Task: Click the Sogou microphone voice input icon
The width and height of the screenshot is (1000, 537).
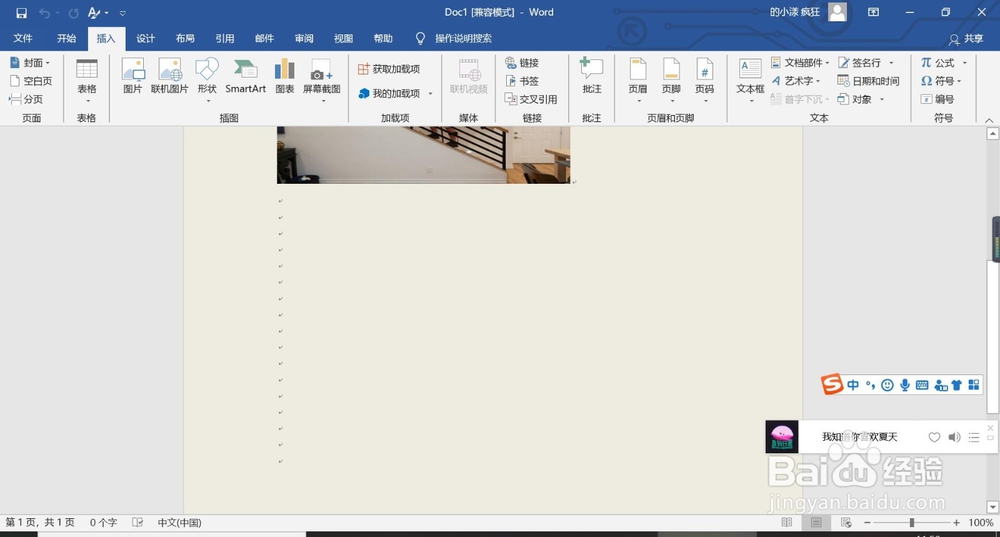Action: 904,385
